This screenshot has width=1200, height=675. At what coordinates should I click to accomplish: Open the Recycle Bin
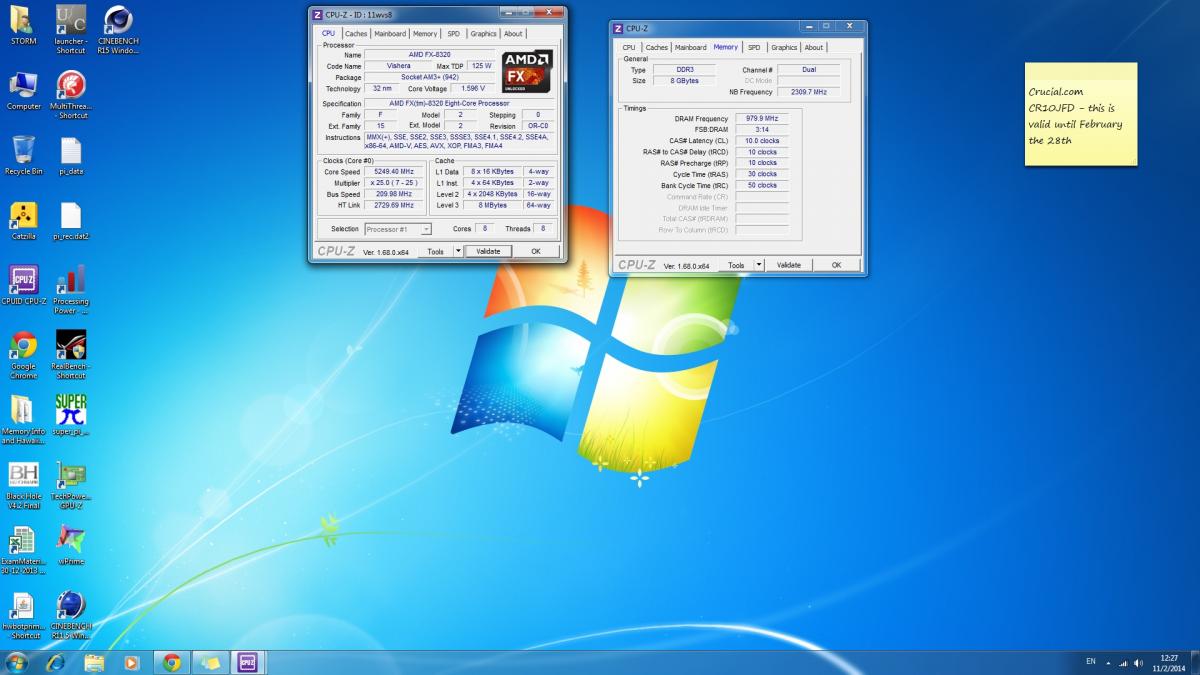(23, 155)
